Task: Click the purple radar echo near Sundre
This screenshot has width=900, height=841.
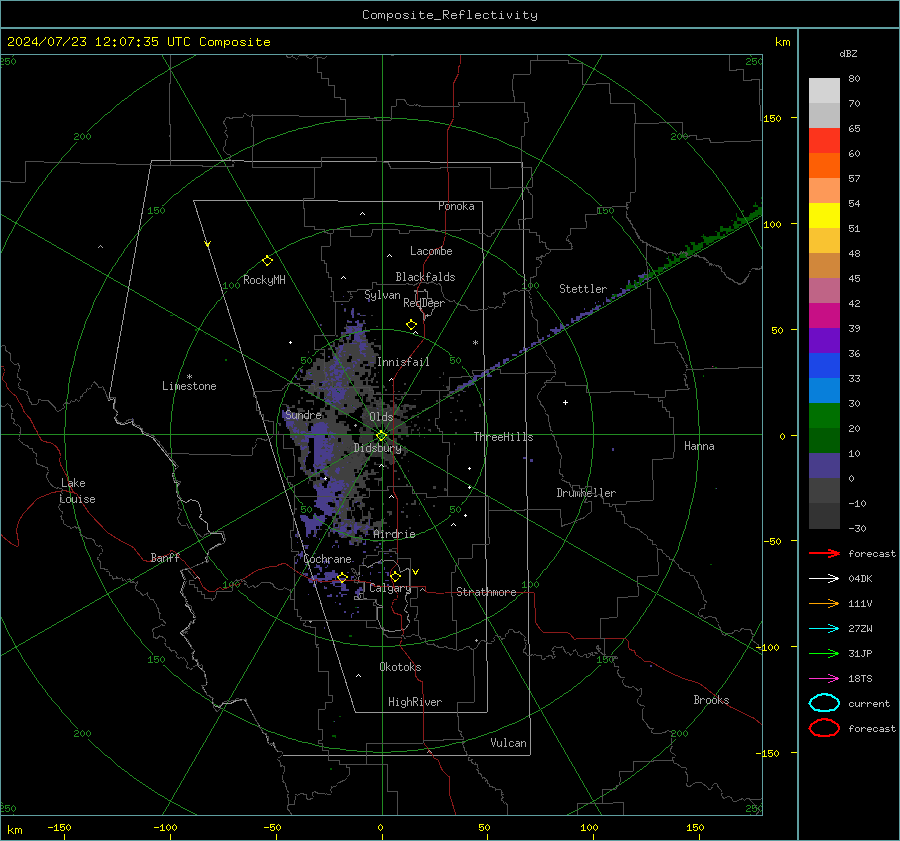Action: (319, 445)
